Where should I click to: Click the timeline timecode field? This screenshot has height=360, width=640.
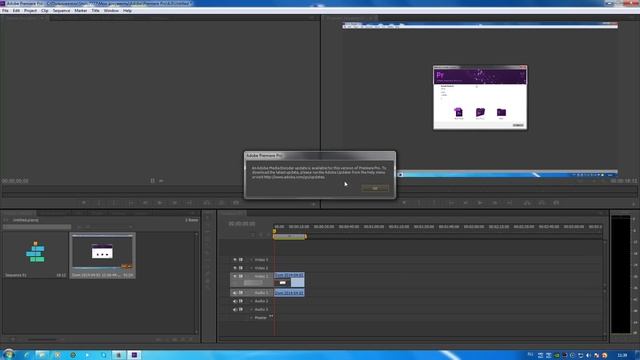(x=242, y=224)
